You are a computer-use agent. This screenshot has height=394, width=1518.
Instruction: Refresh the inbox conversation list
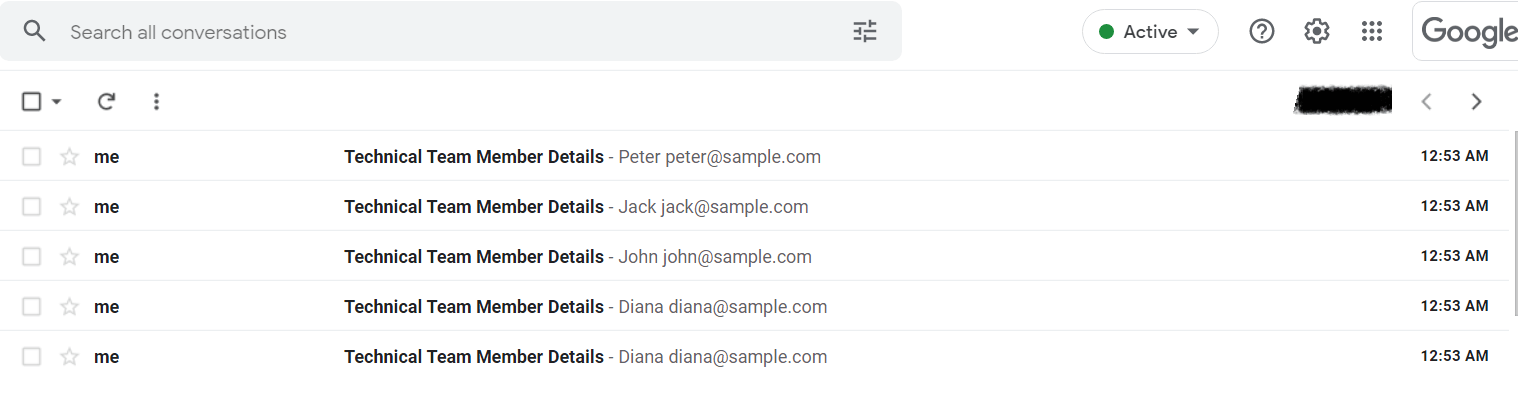tap(106, 101)
